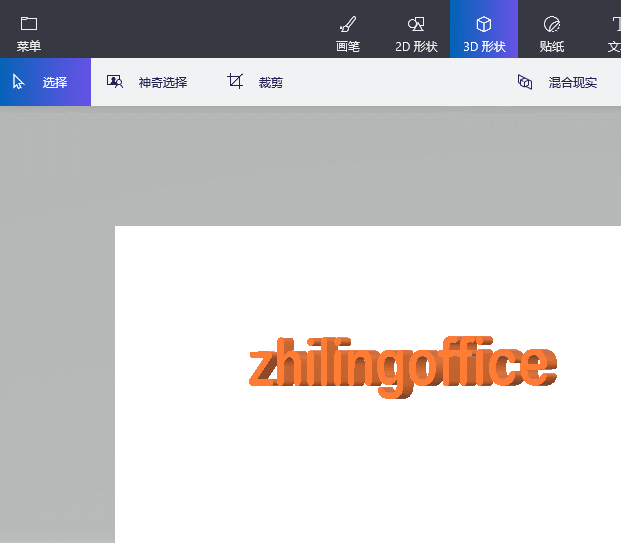The height and width of the screenshot is (543, 621).
Task: Switch to the 贴纸 tab label
Action: (551, 46)
